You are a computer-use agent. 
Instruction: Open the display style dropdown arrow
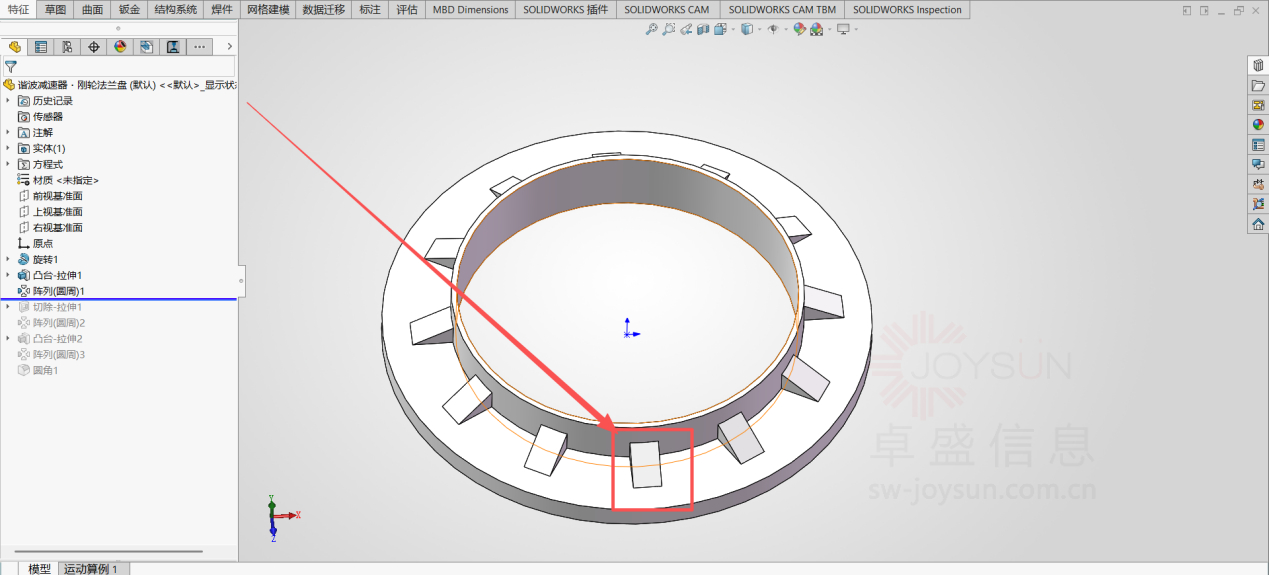click(760, 29)
